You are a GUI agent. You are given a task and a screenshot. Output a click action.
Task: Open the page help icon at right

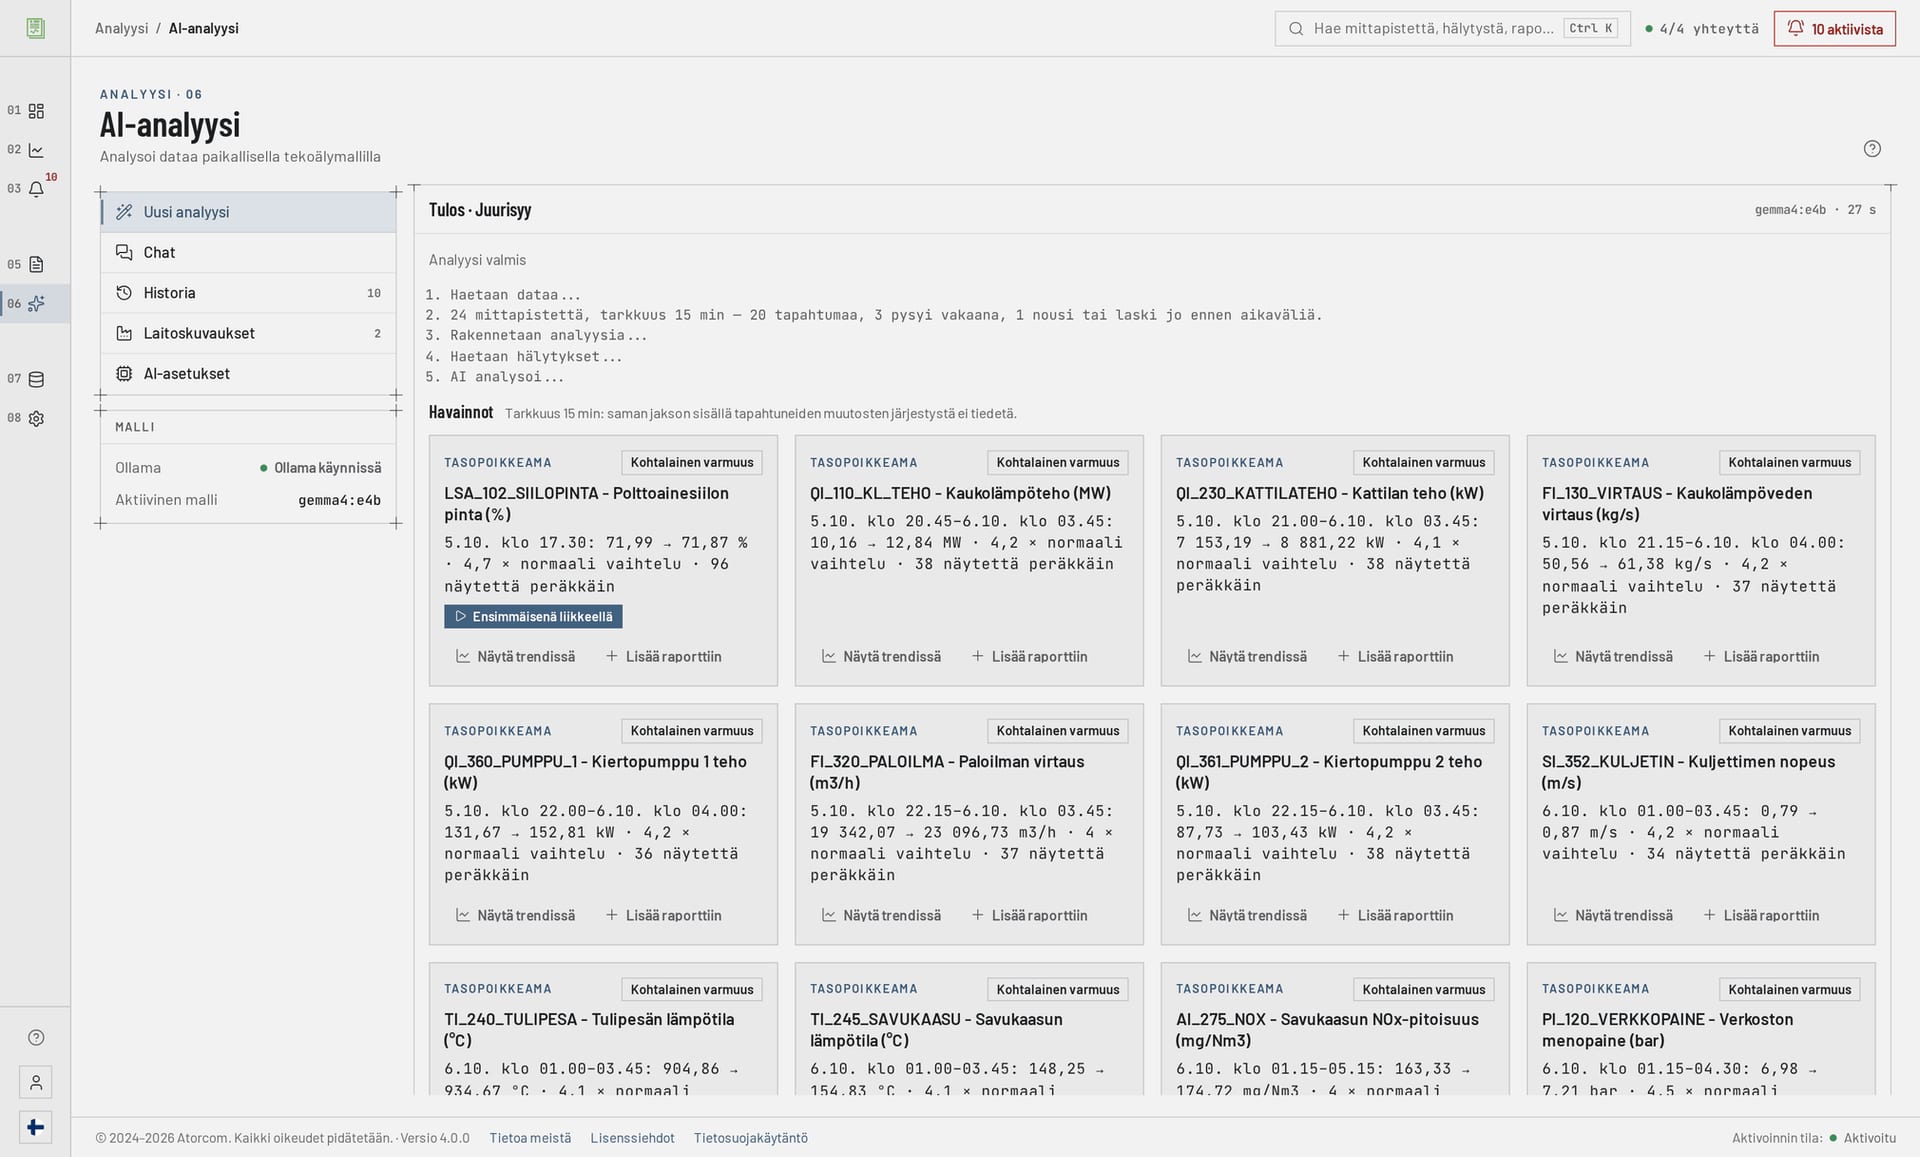point(1872,149)
